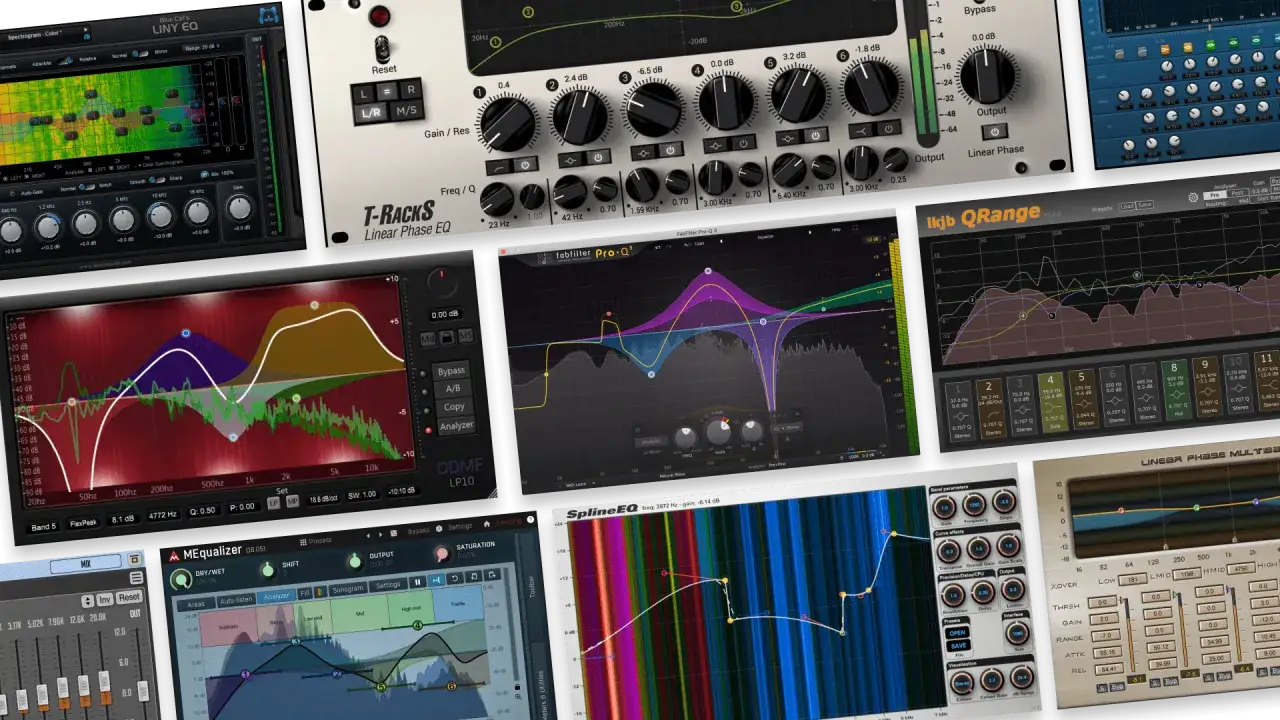Enable the Linear Phase power button
Screen dimensions: 1280x720
tap(993, 131)
